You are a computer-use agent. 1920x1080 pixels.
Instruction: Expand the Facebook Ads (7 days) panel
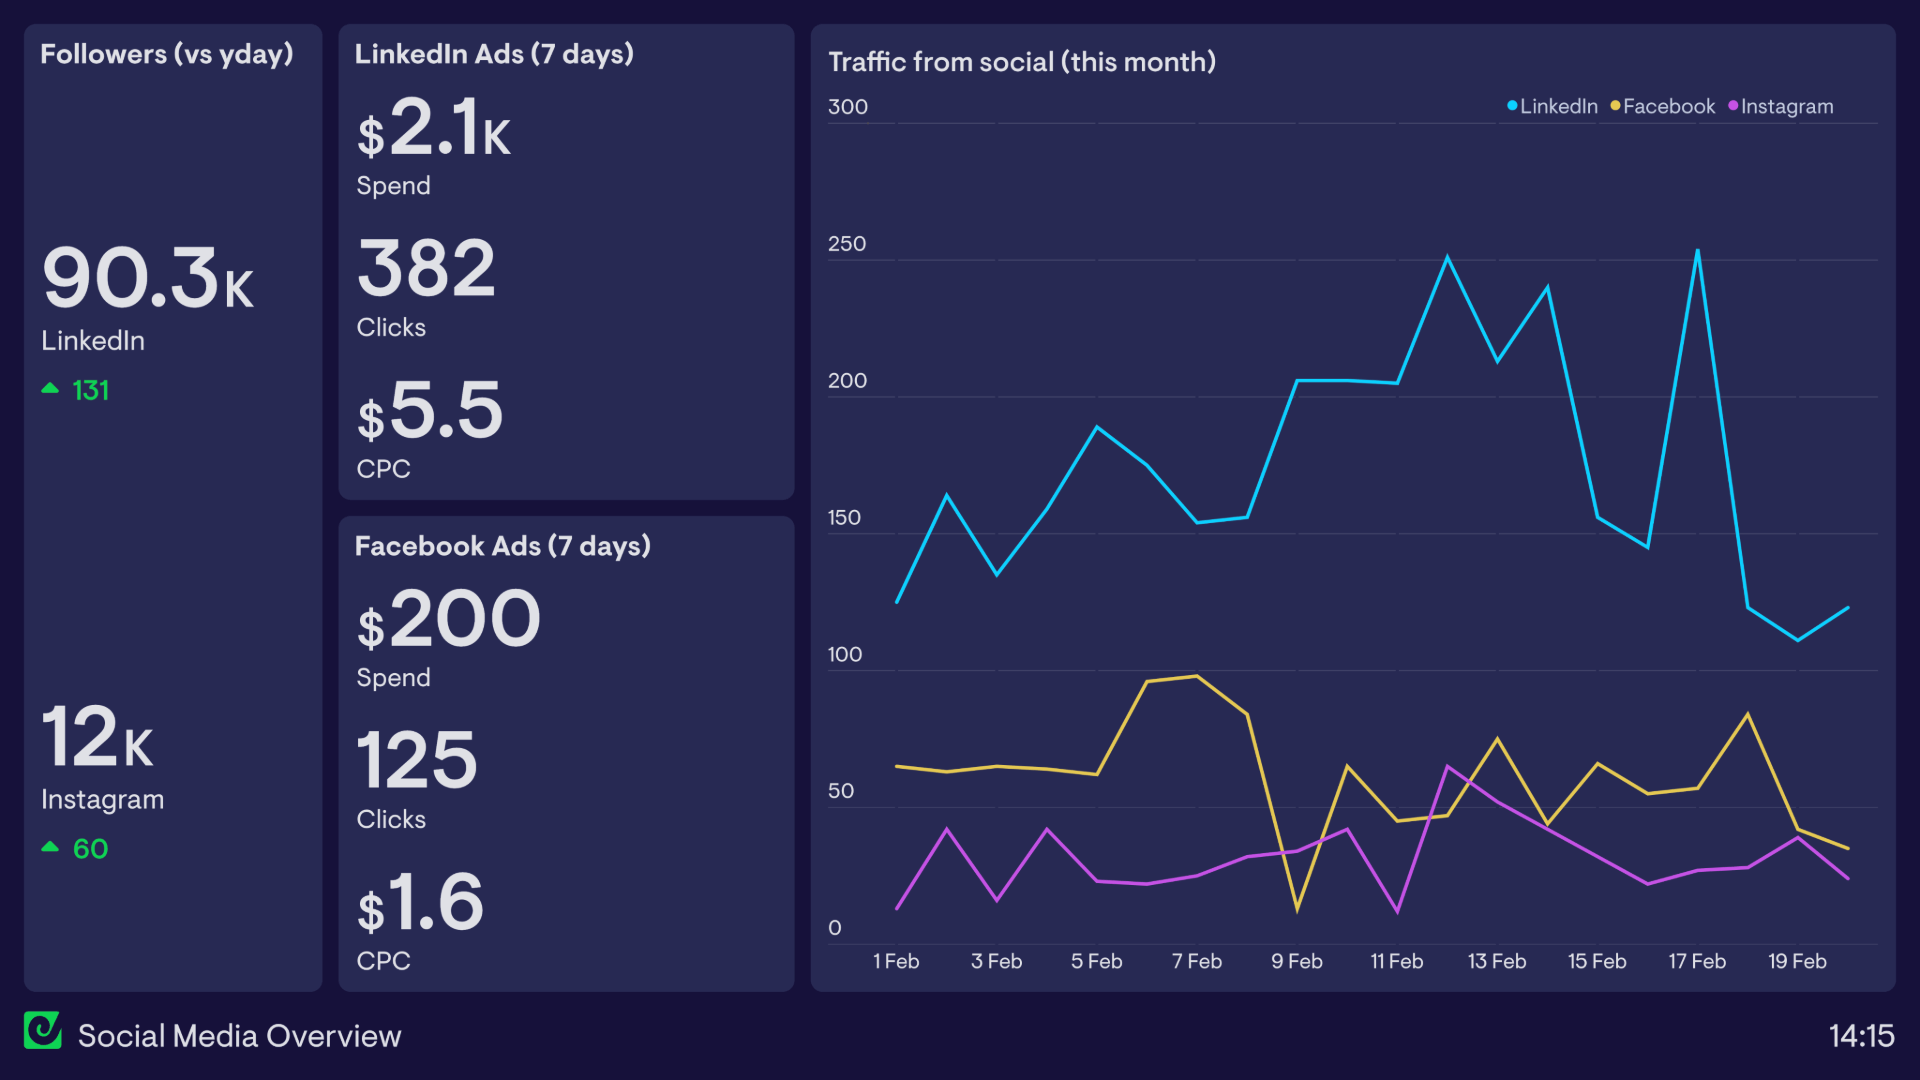click(502, 547)
